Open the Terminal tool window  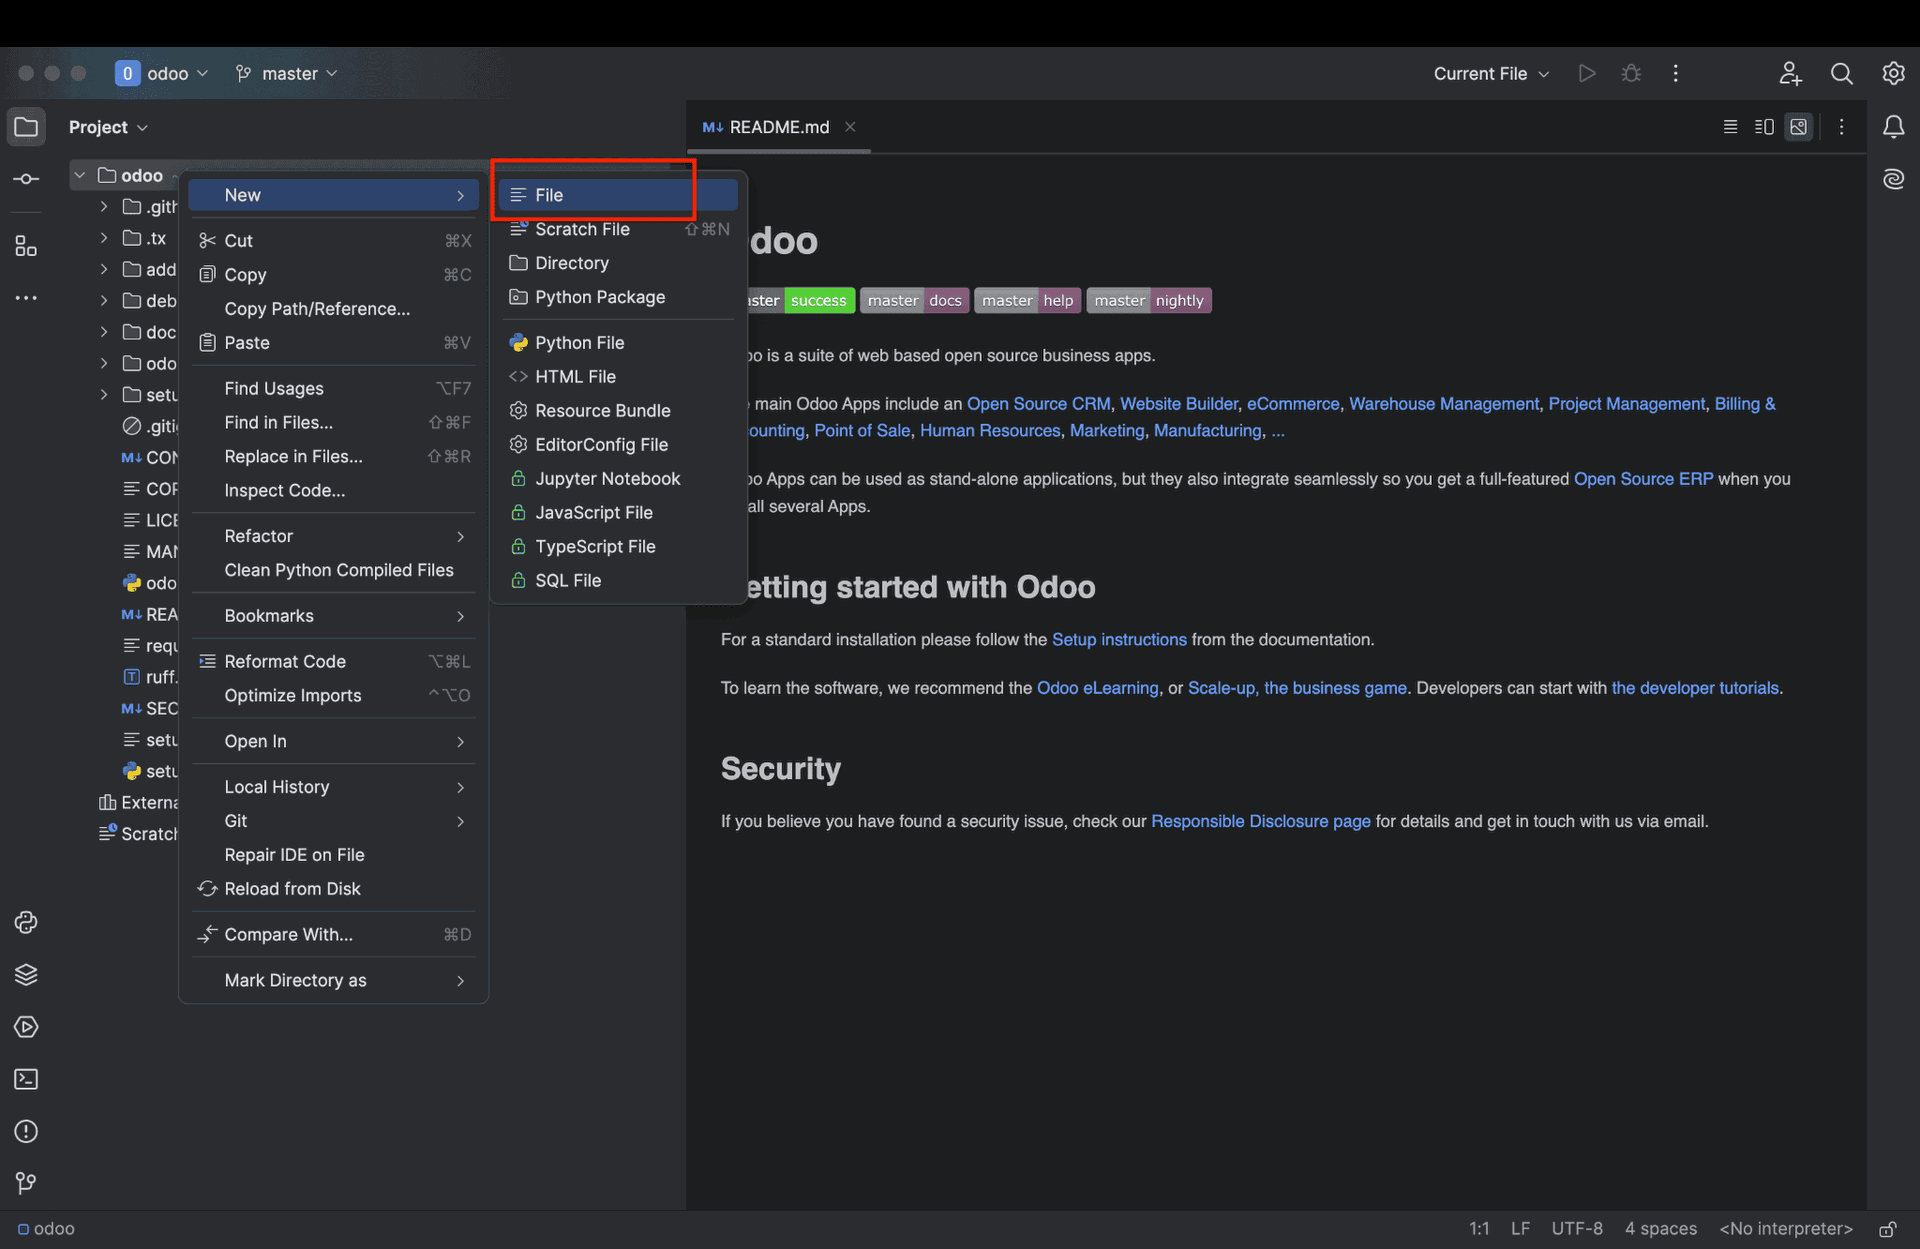(x=26, y=1079)
